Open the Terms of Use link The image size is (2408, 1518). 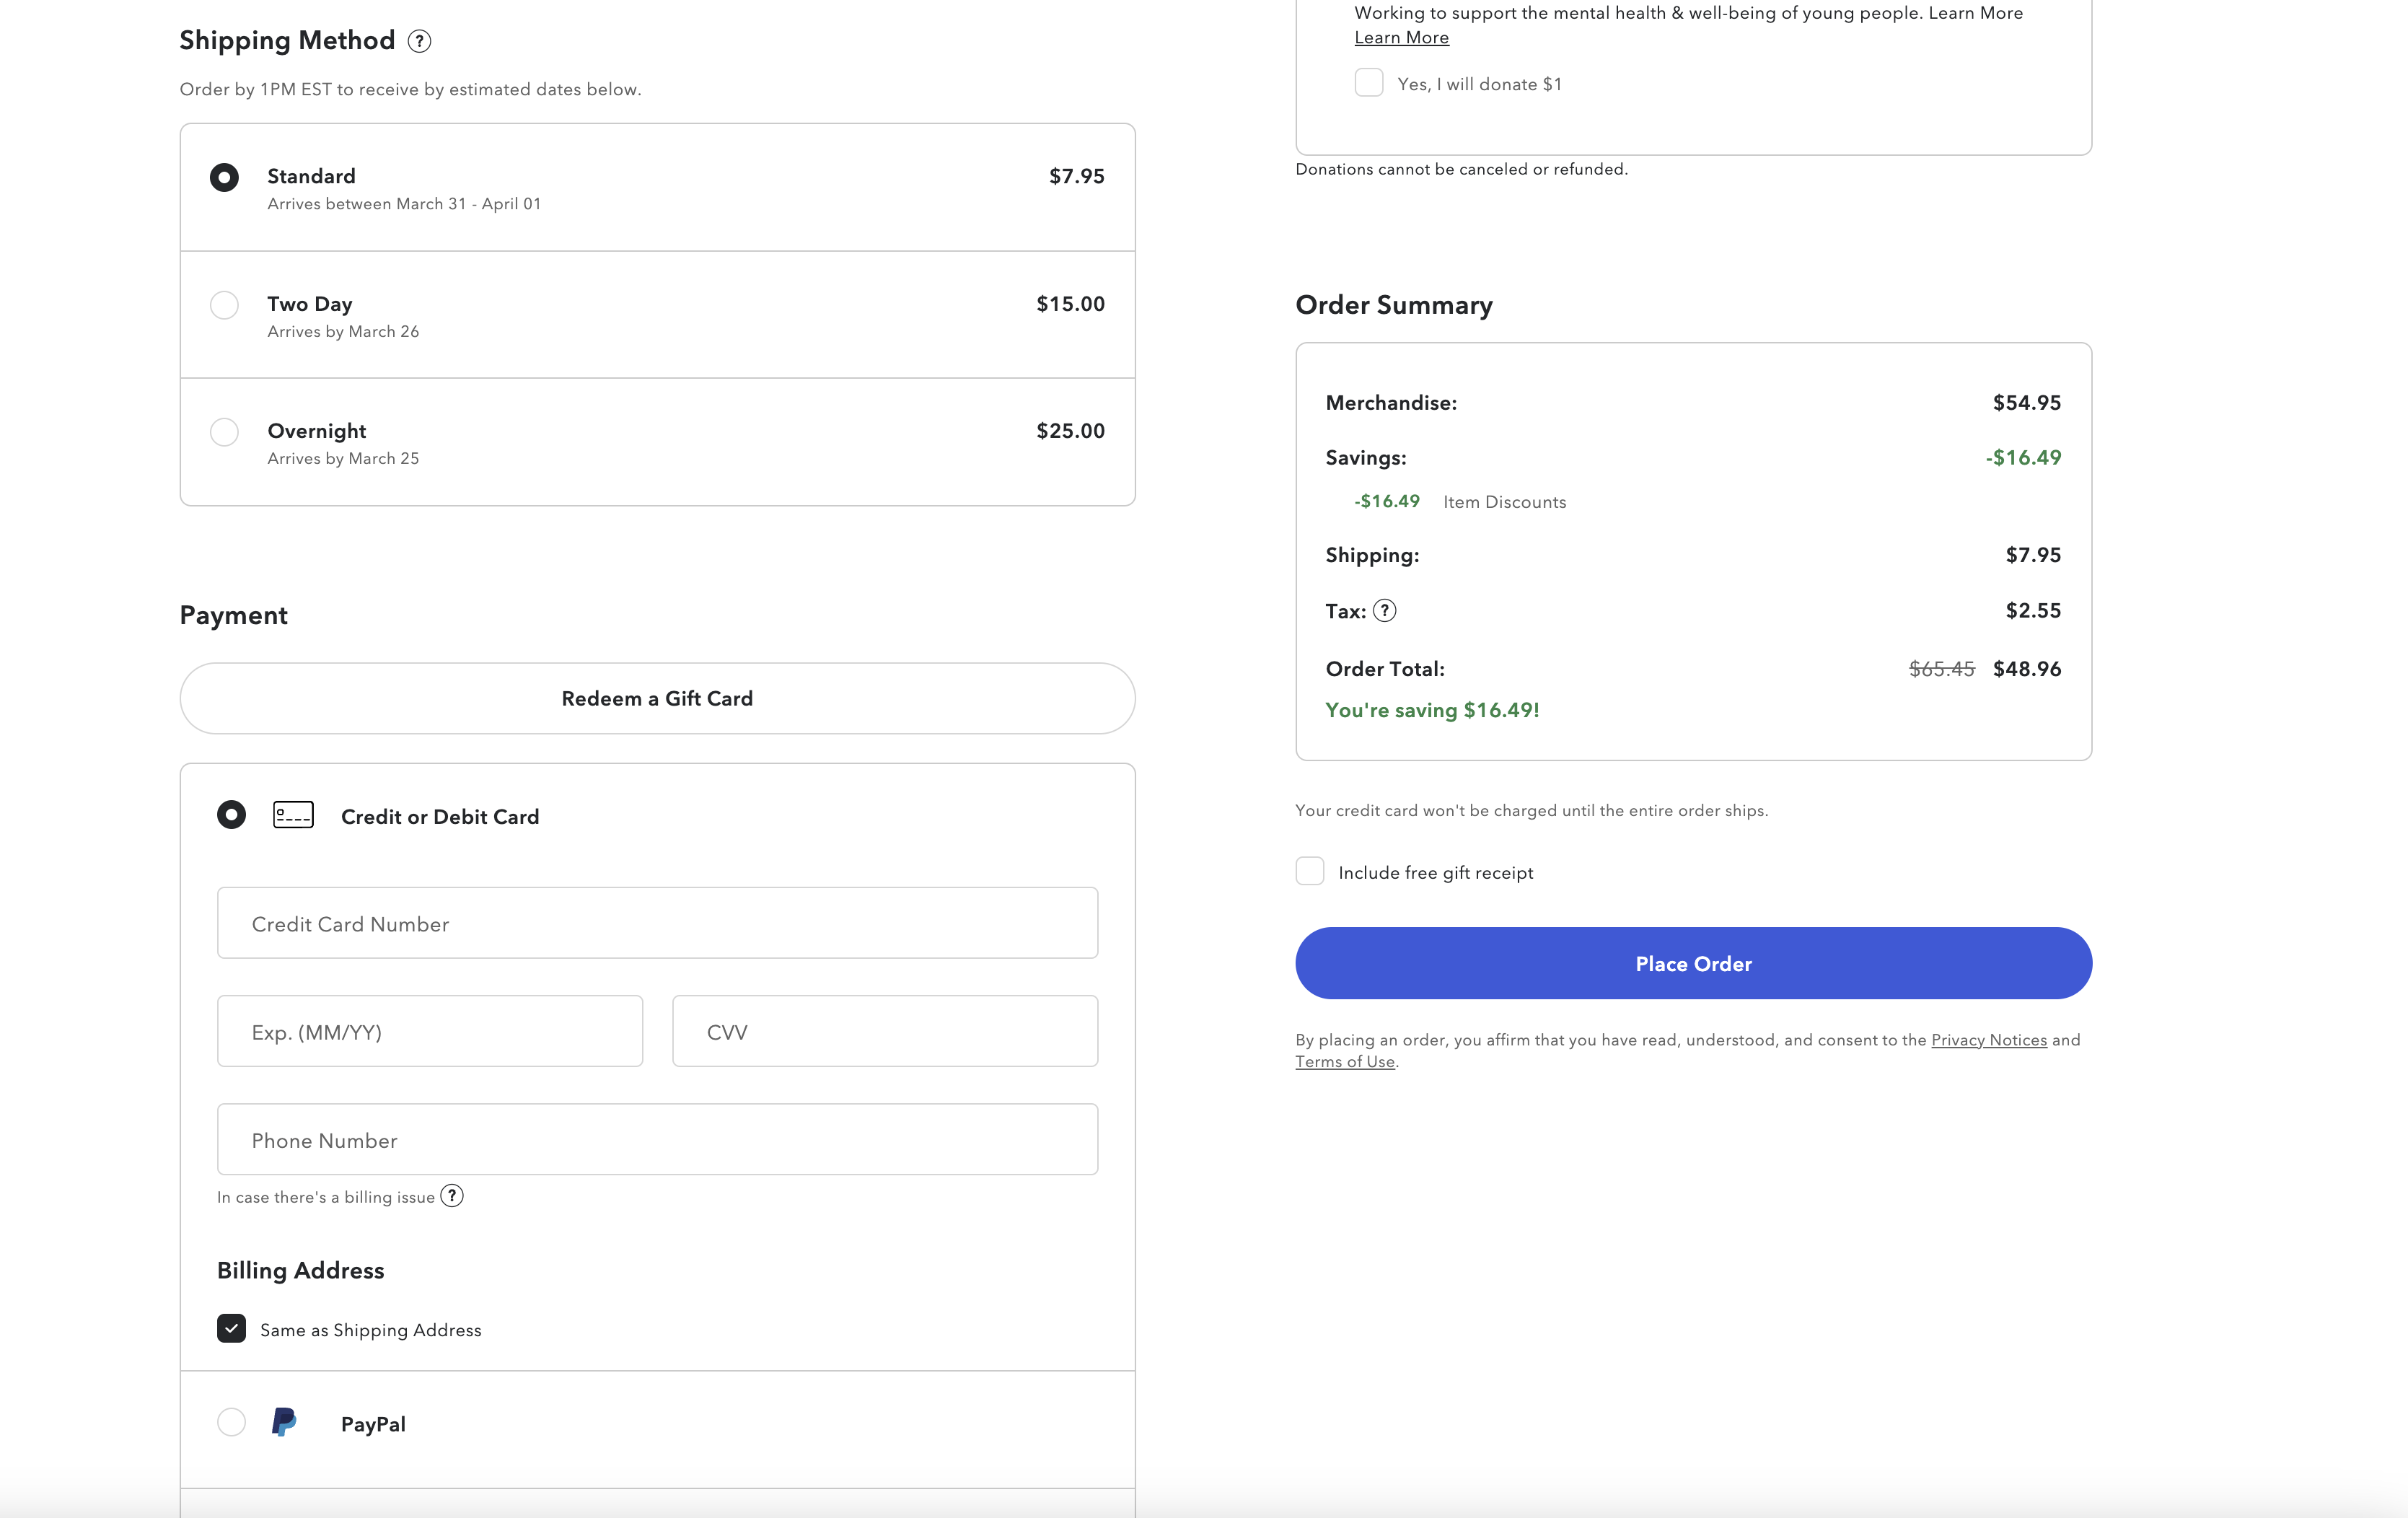coord(1344,1061)
